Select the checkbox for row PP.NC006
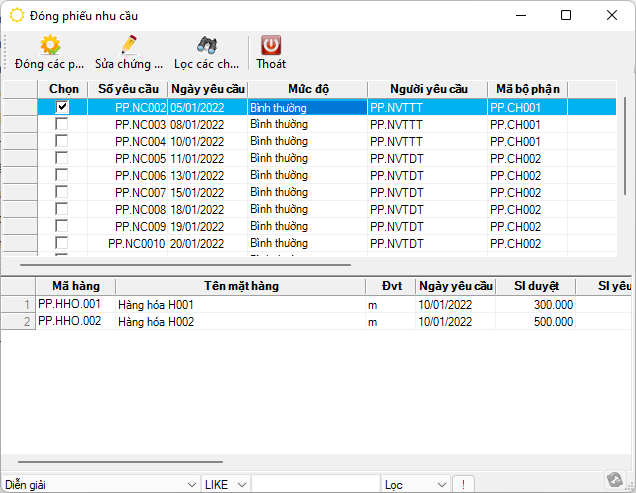 (62, 175)
